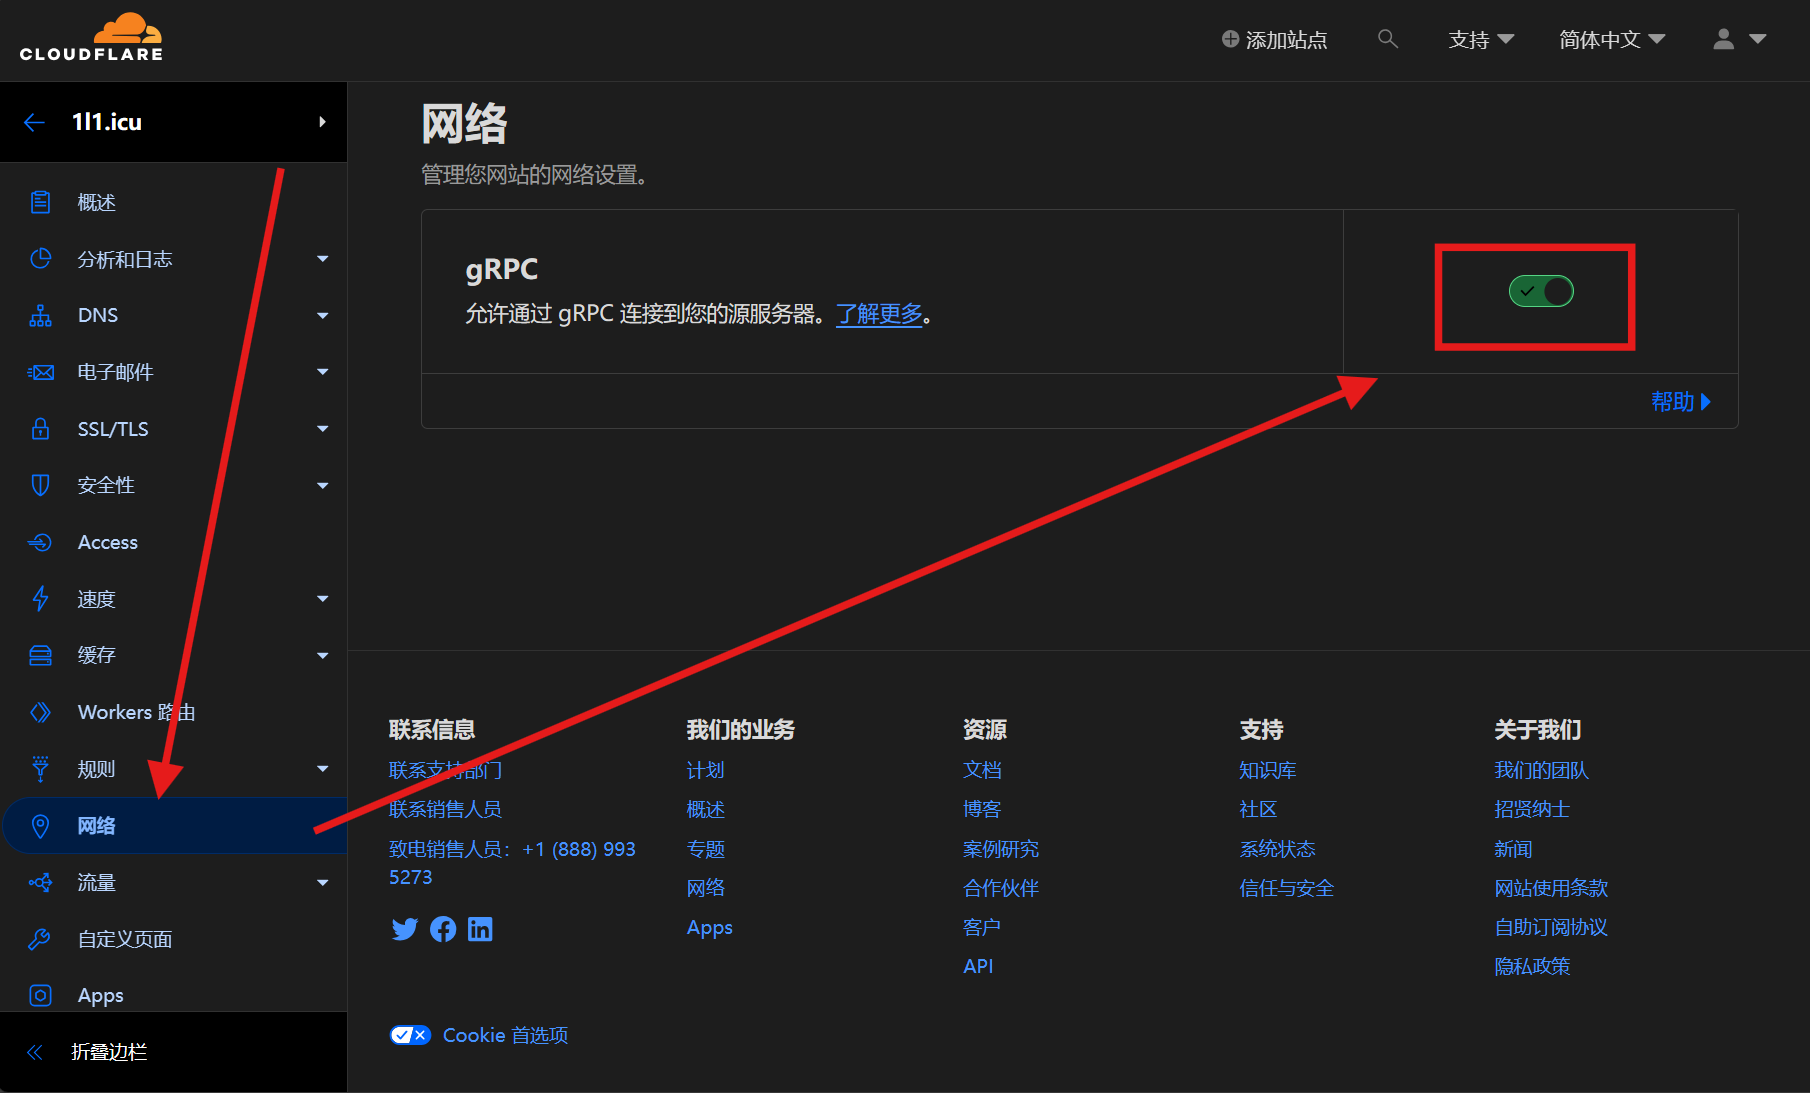Open the 信任与安全 footer link
1810x1093 pixels.
pyautogui.click(x=1286, y=888)
